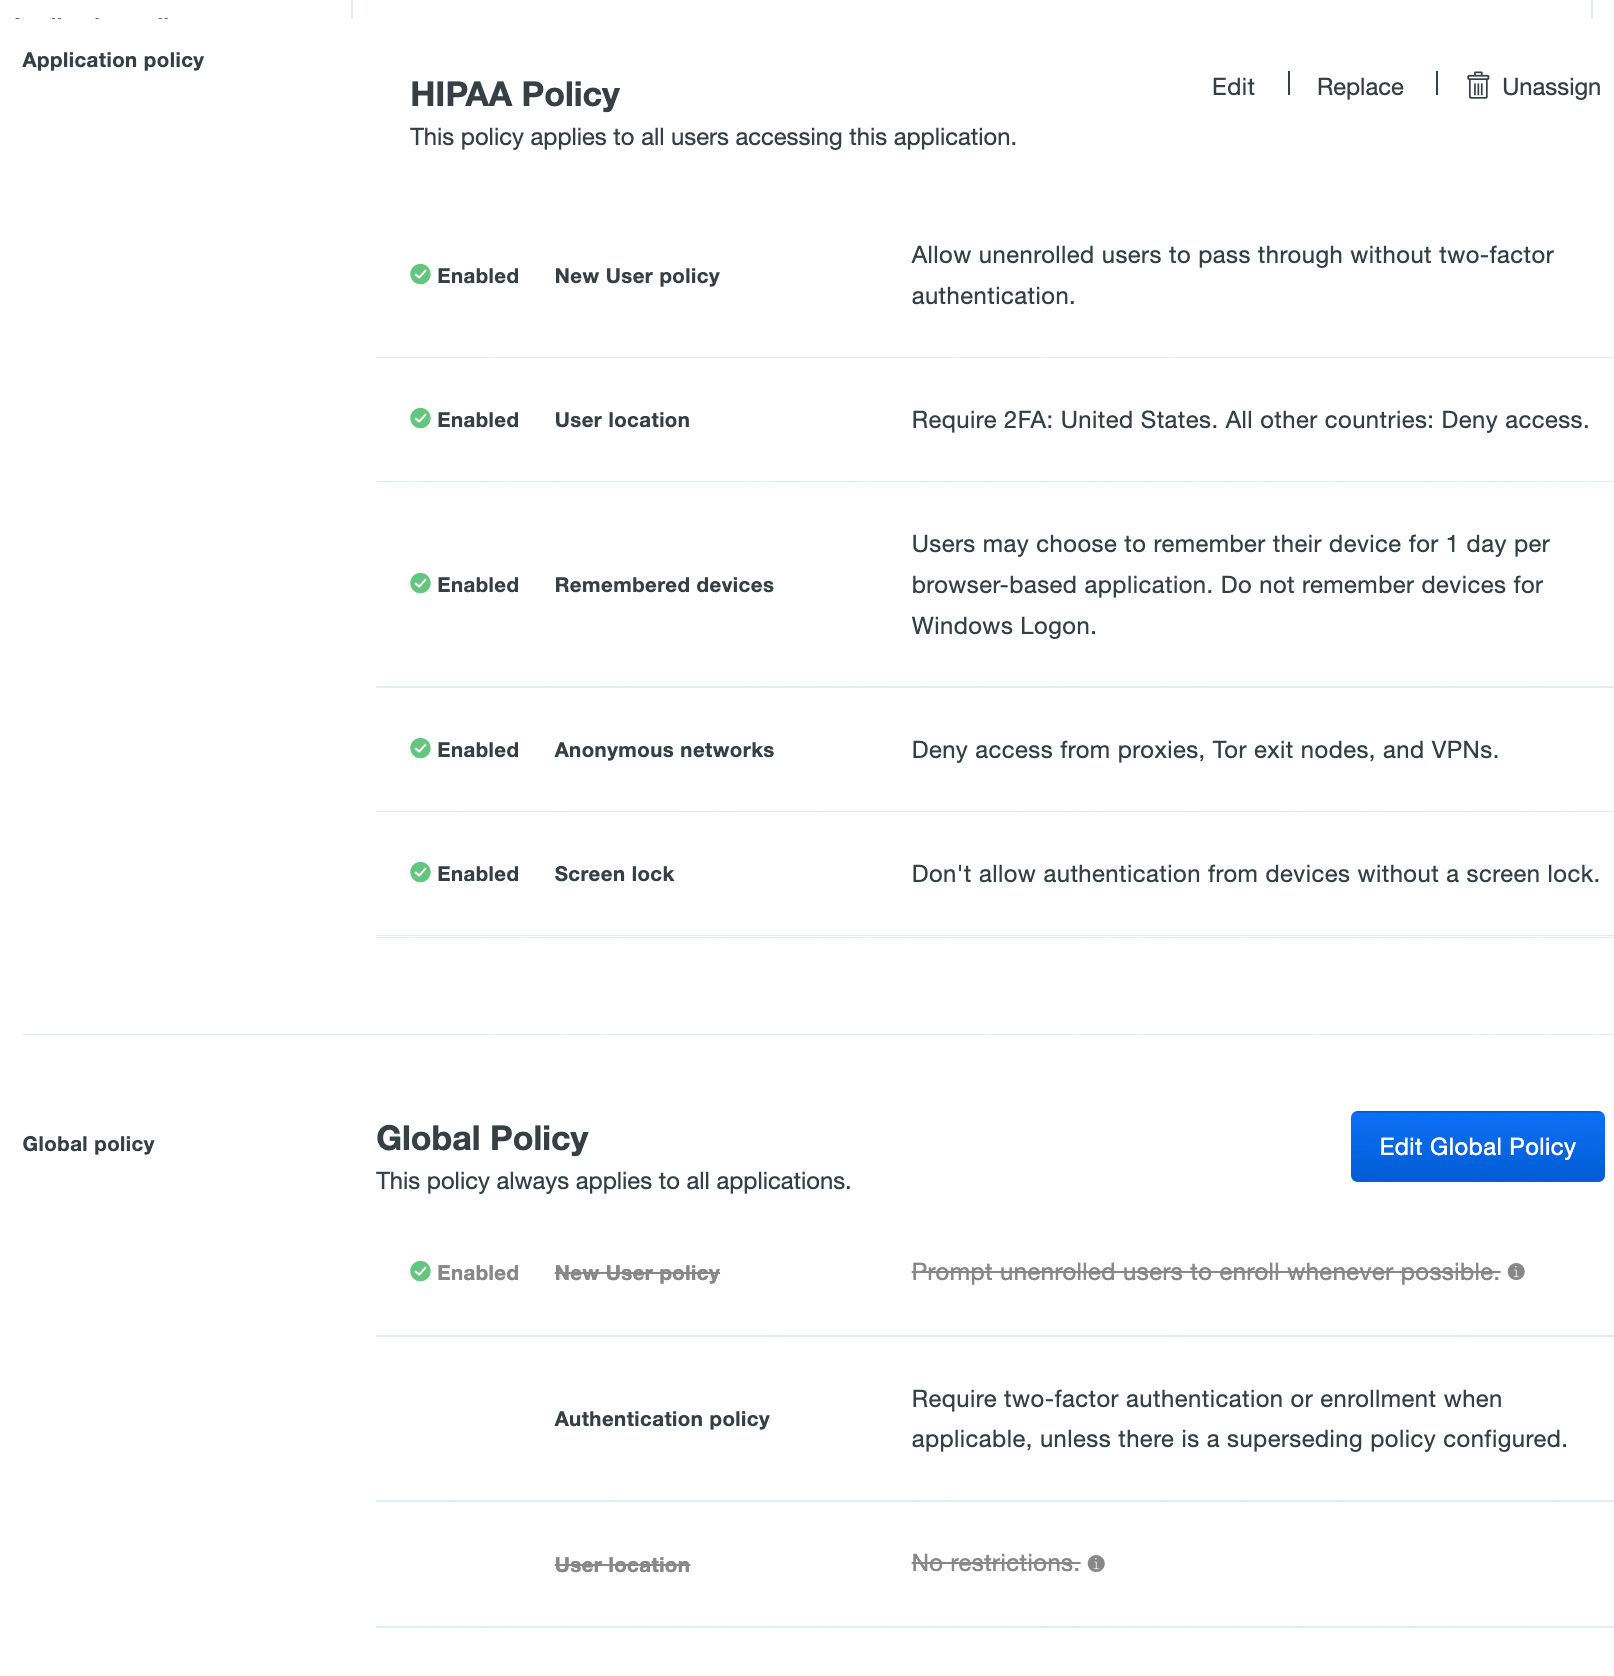Click the green Enabled icon beside Anonymous networks
The height and width of the screenshot is (1676, 1614).
[421, 749]
